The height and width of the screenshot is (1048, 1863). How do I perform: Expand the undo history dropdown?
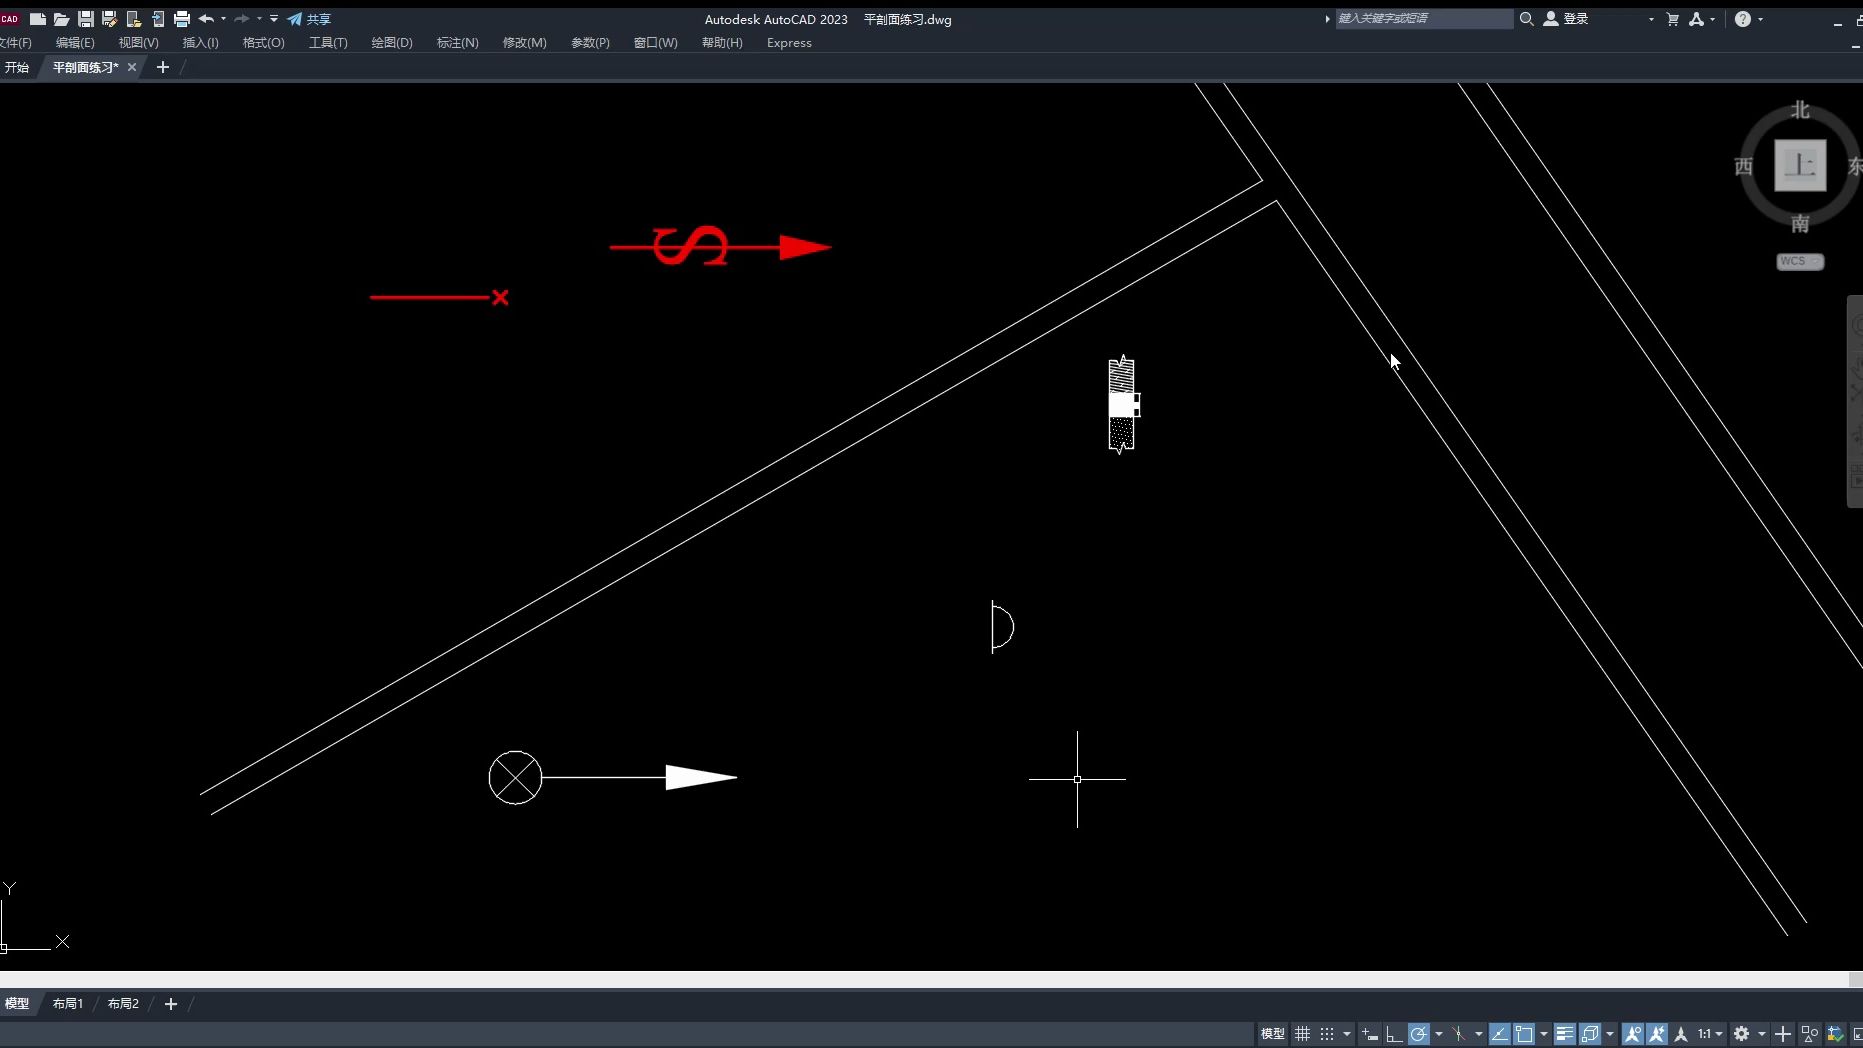(x=223, y=19)
